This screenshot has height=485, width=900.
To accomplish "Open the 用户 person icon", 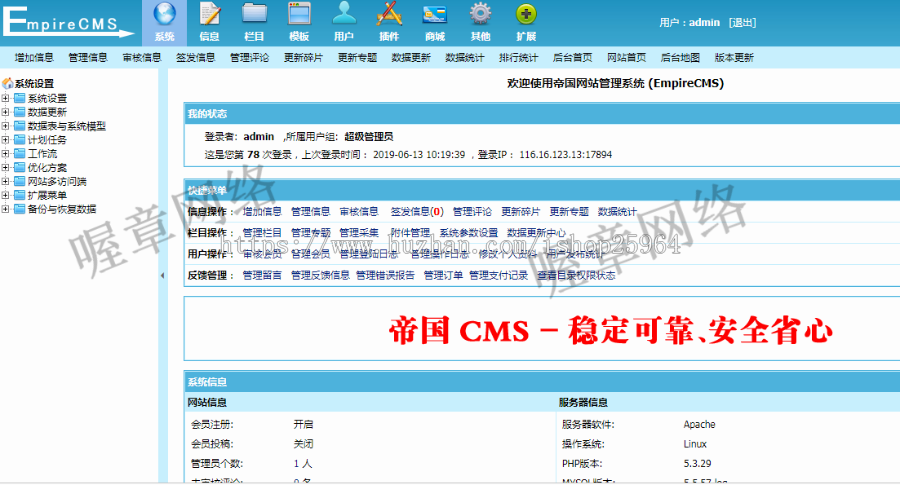I will point(344,14).
